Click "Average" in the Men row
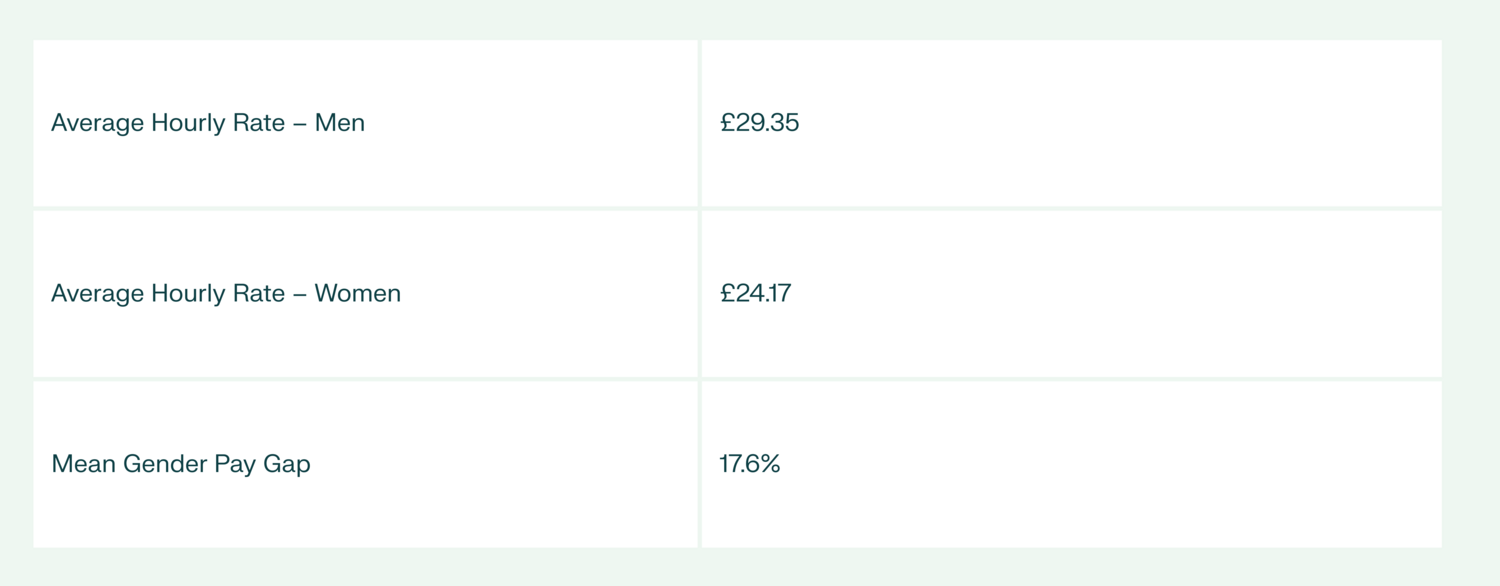This screenshot has width=1500, height=586. coord(98,123)
